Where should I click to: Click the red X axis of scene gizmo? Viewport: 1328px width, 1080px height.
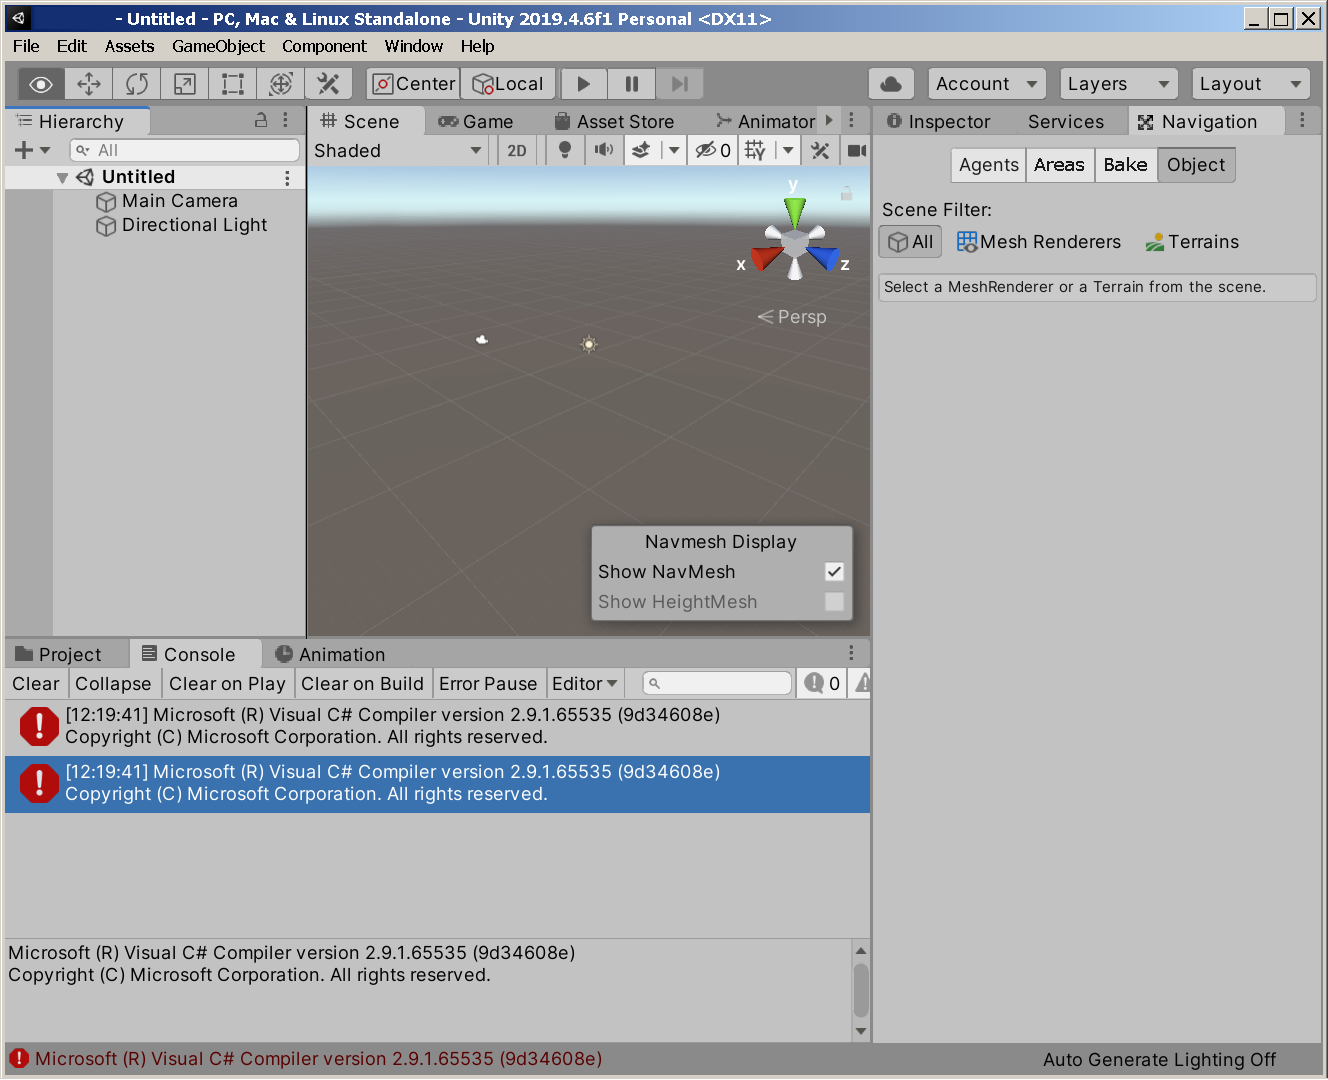click(766, 258)
